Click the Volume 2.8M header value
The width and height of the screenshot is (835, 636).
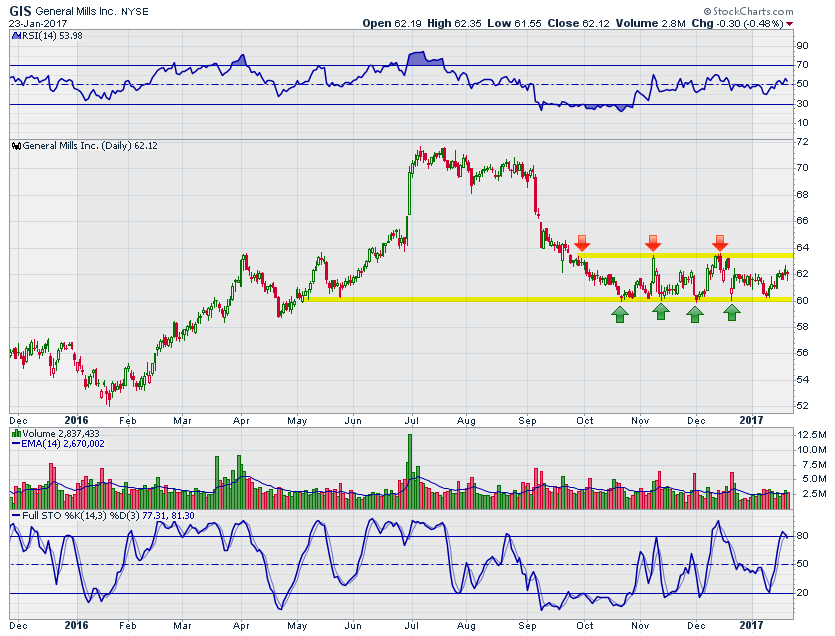point(651,23)
